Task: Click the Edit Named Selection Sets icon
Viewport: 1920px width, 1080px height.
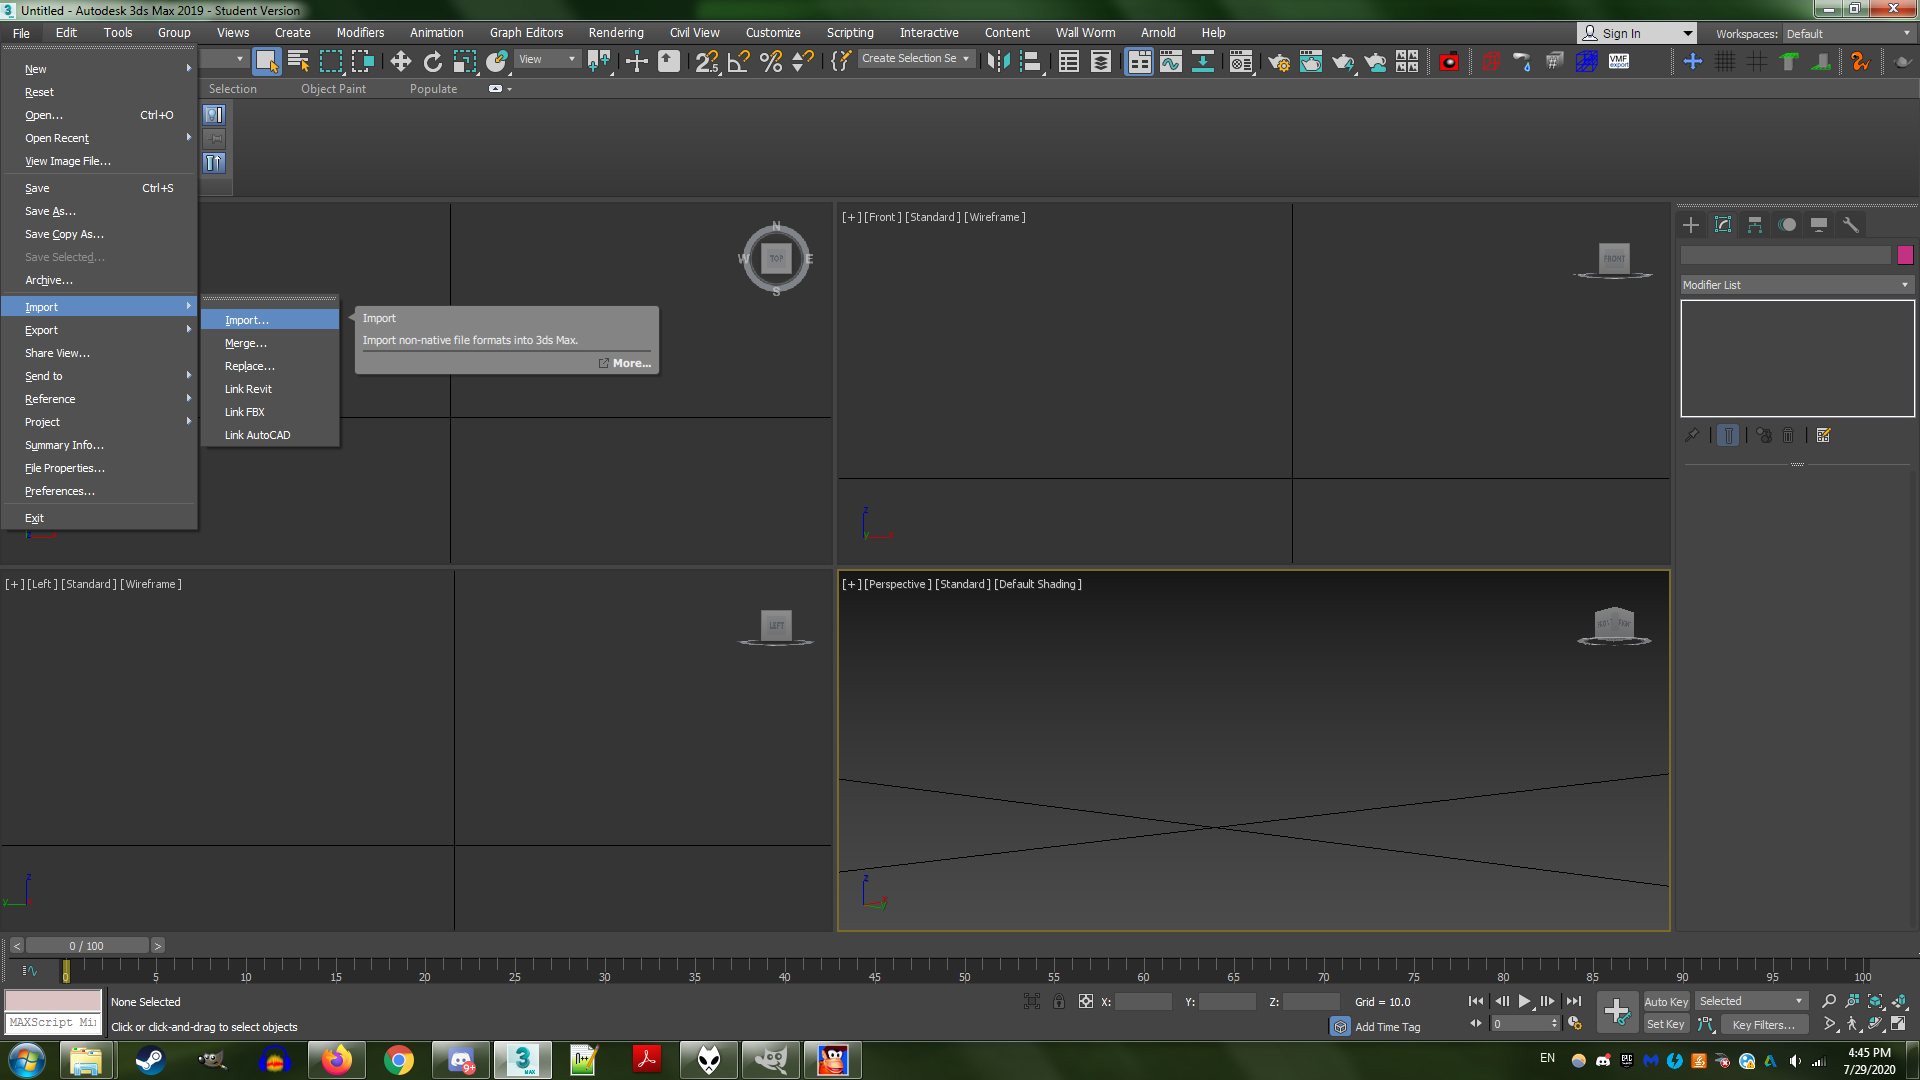Action: pos(841,61)
